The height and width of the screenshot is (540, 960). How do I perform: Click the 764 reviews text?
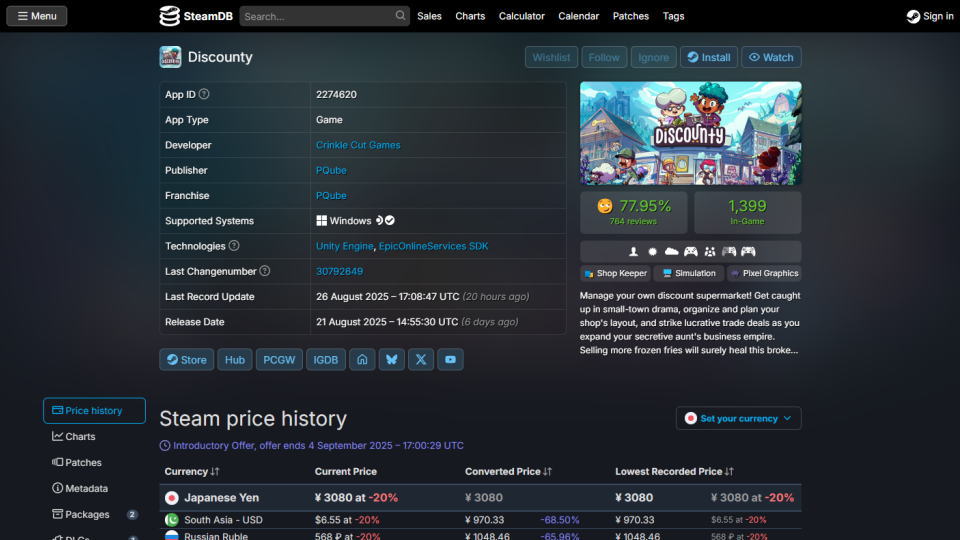pos(633,222)
